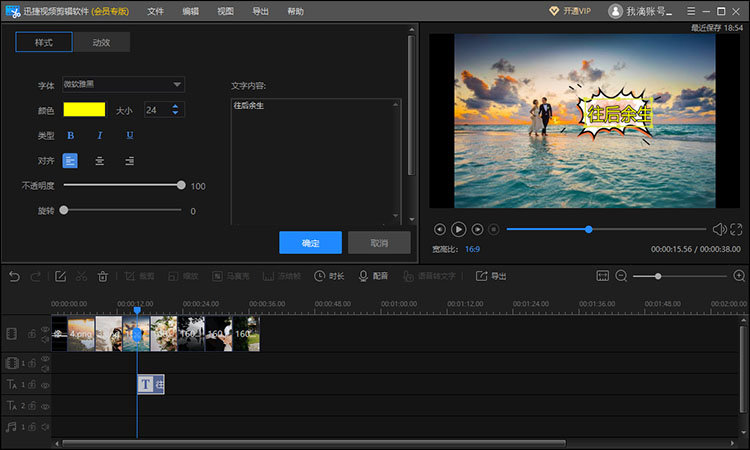Mute music track 1 speaker icon
750x450 pixels.
45,427
